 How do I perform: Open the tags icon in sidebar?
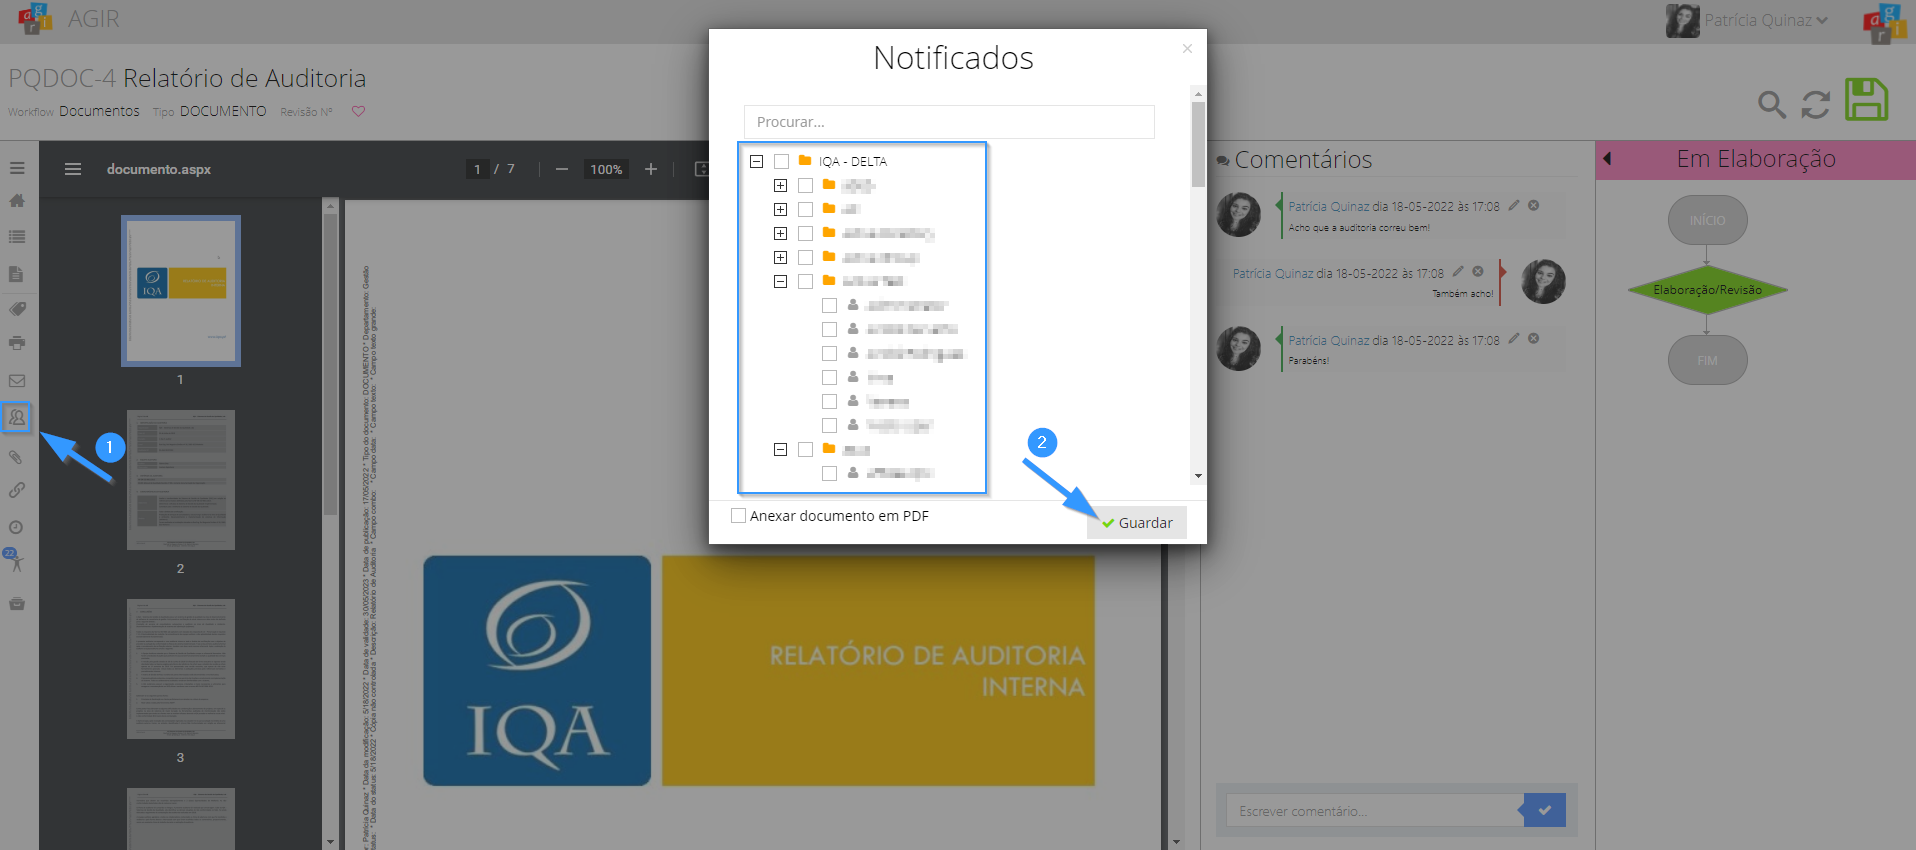pyautogui.click(x=17, y=309)
